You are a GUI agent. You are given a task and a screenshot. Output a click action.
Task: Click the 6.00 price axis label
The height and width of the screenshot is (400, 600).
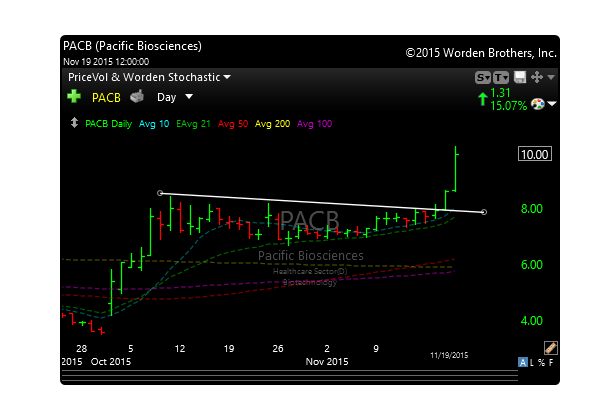click(532, 265)
